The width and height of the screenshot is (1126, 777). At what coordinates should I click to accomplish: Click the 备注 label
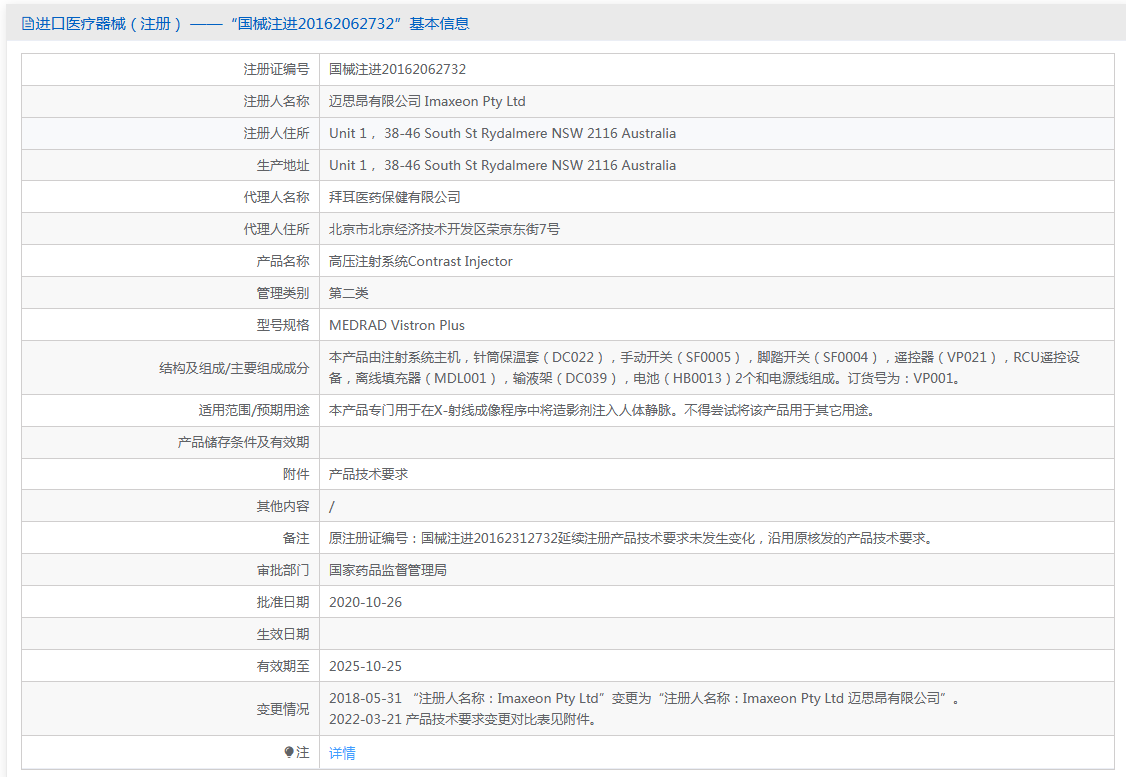pos(296,538)
